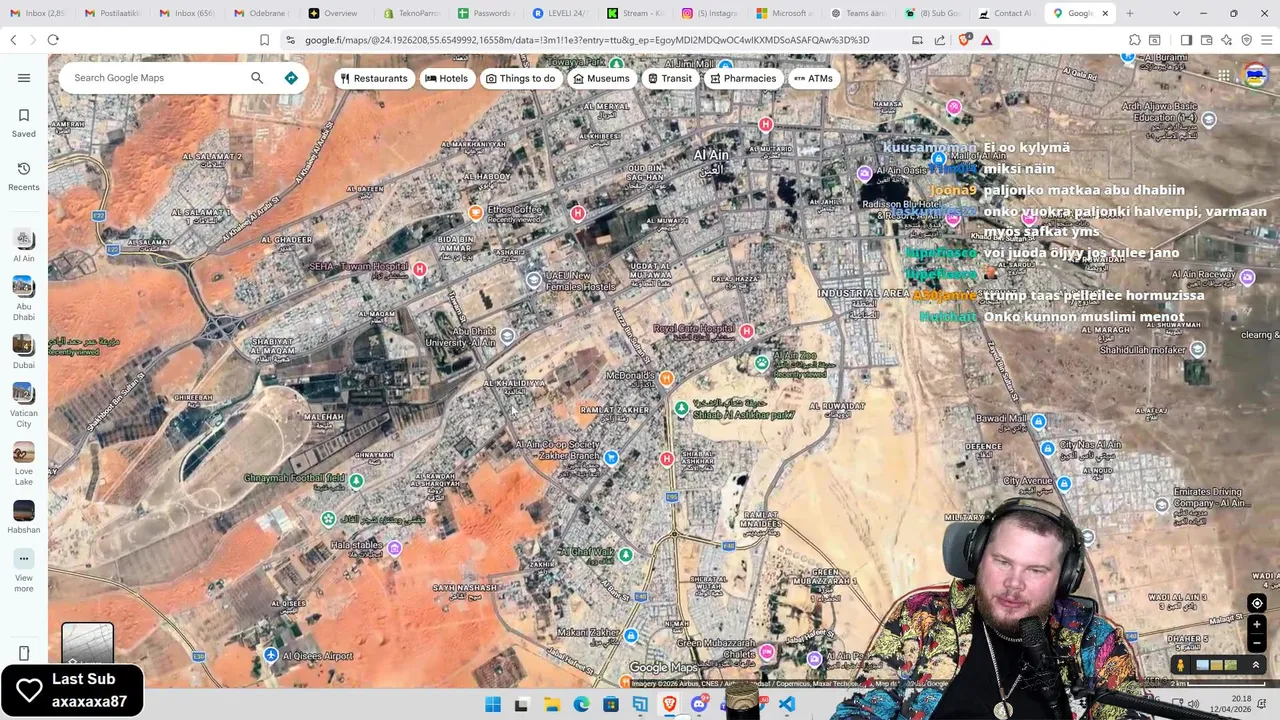Click the send-to-phone icon in the sidebar

point(24,654)
